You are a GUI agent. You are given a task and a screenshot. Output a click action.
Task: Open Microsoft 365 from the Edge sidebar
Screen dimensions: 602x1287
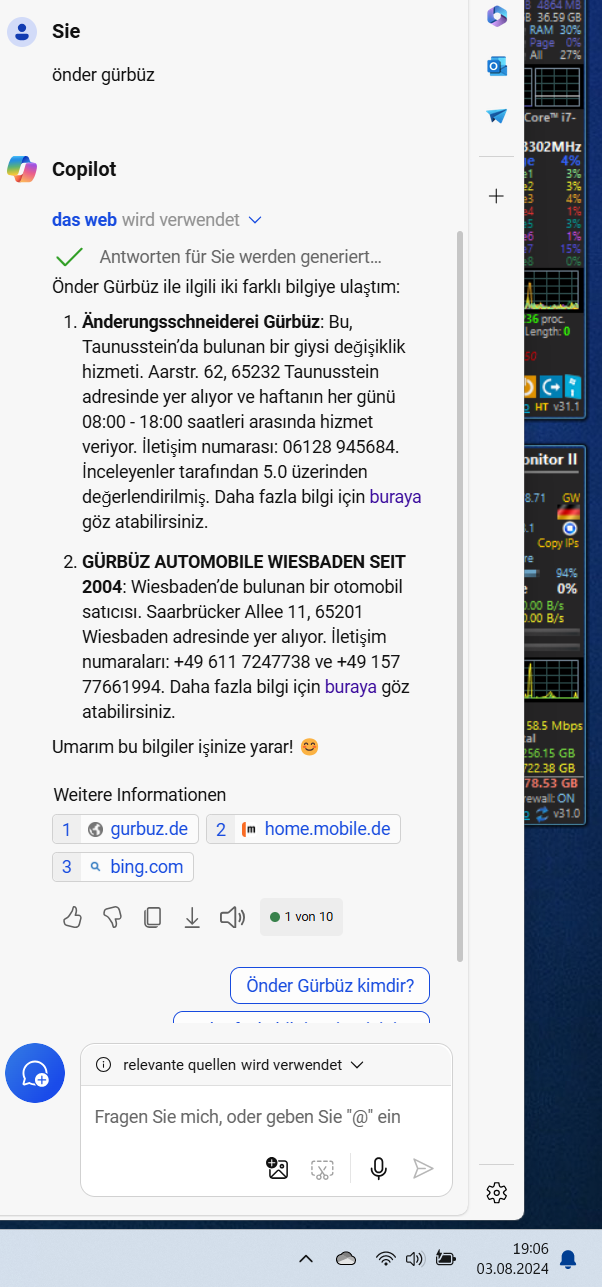[x=497, y=16]
